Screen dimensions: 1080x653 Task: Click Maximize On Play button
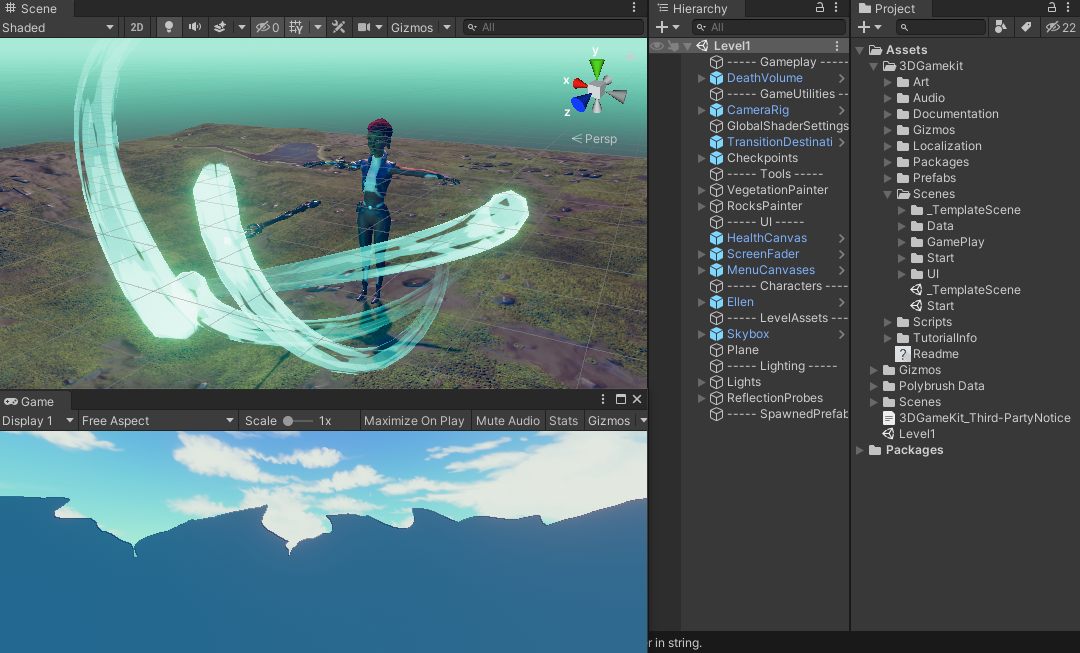coord(413,421)
